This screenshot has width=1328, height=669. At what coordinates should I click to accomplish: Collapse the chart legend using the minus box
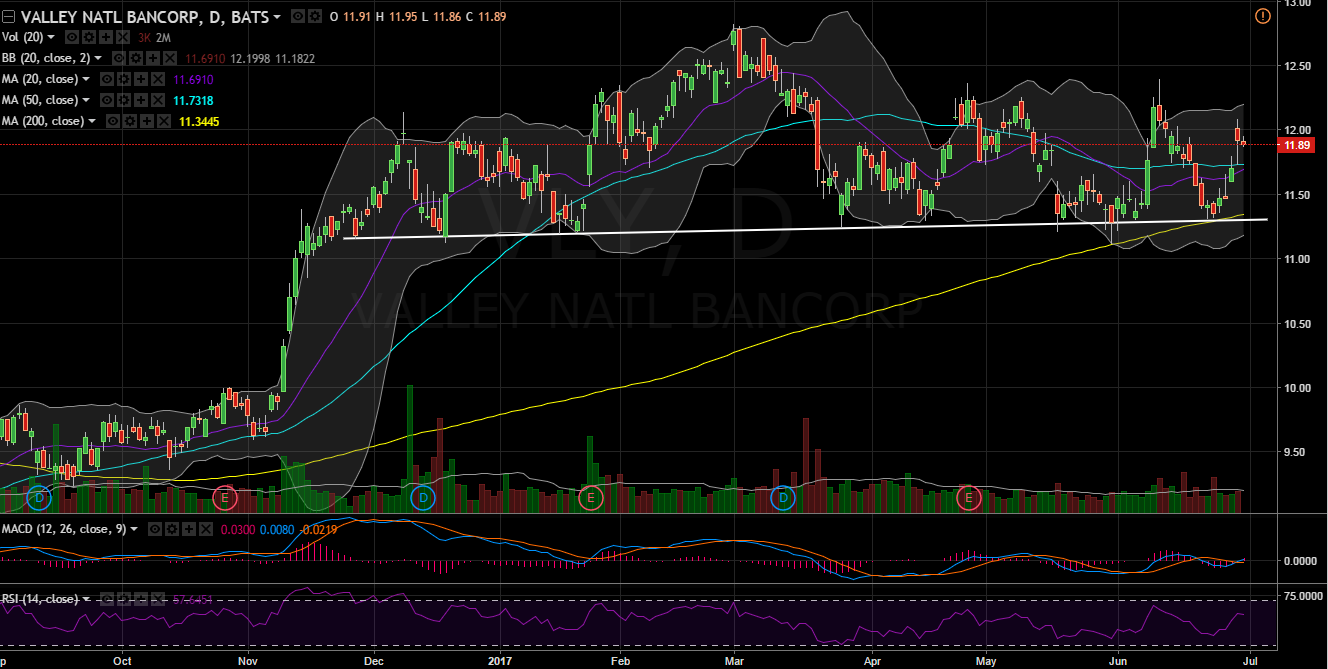click(x=9, y=17)
